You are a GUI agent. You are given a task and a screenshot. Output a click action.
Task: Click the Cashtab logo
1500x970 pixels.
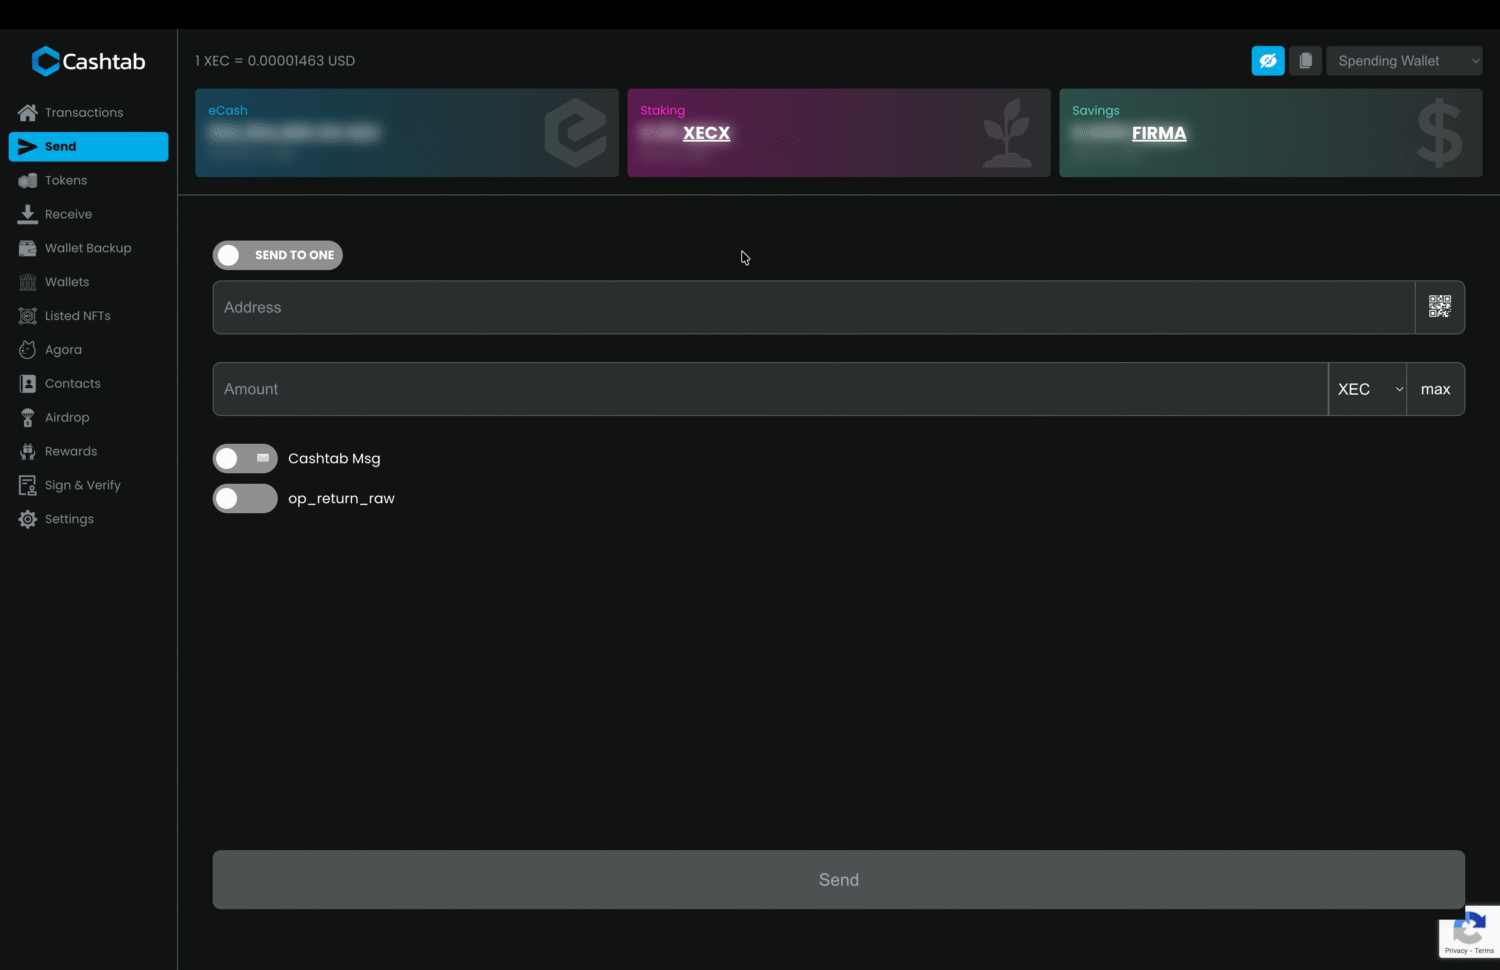click(x=88, y=61)
